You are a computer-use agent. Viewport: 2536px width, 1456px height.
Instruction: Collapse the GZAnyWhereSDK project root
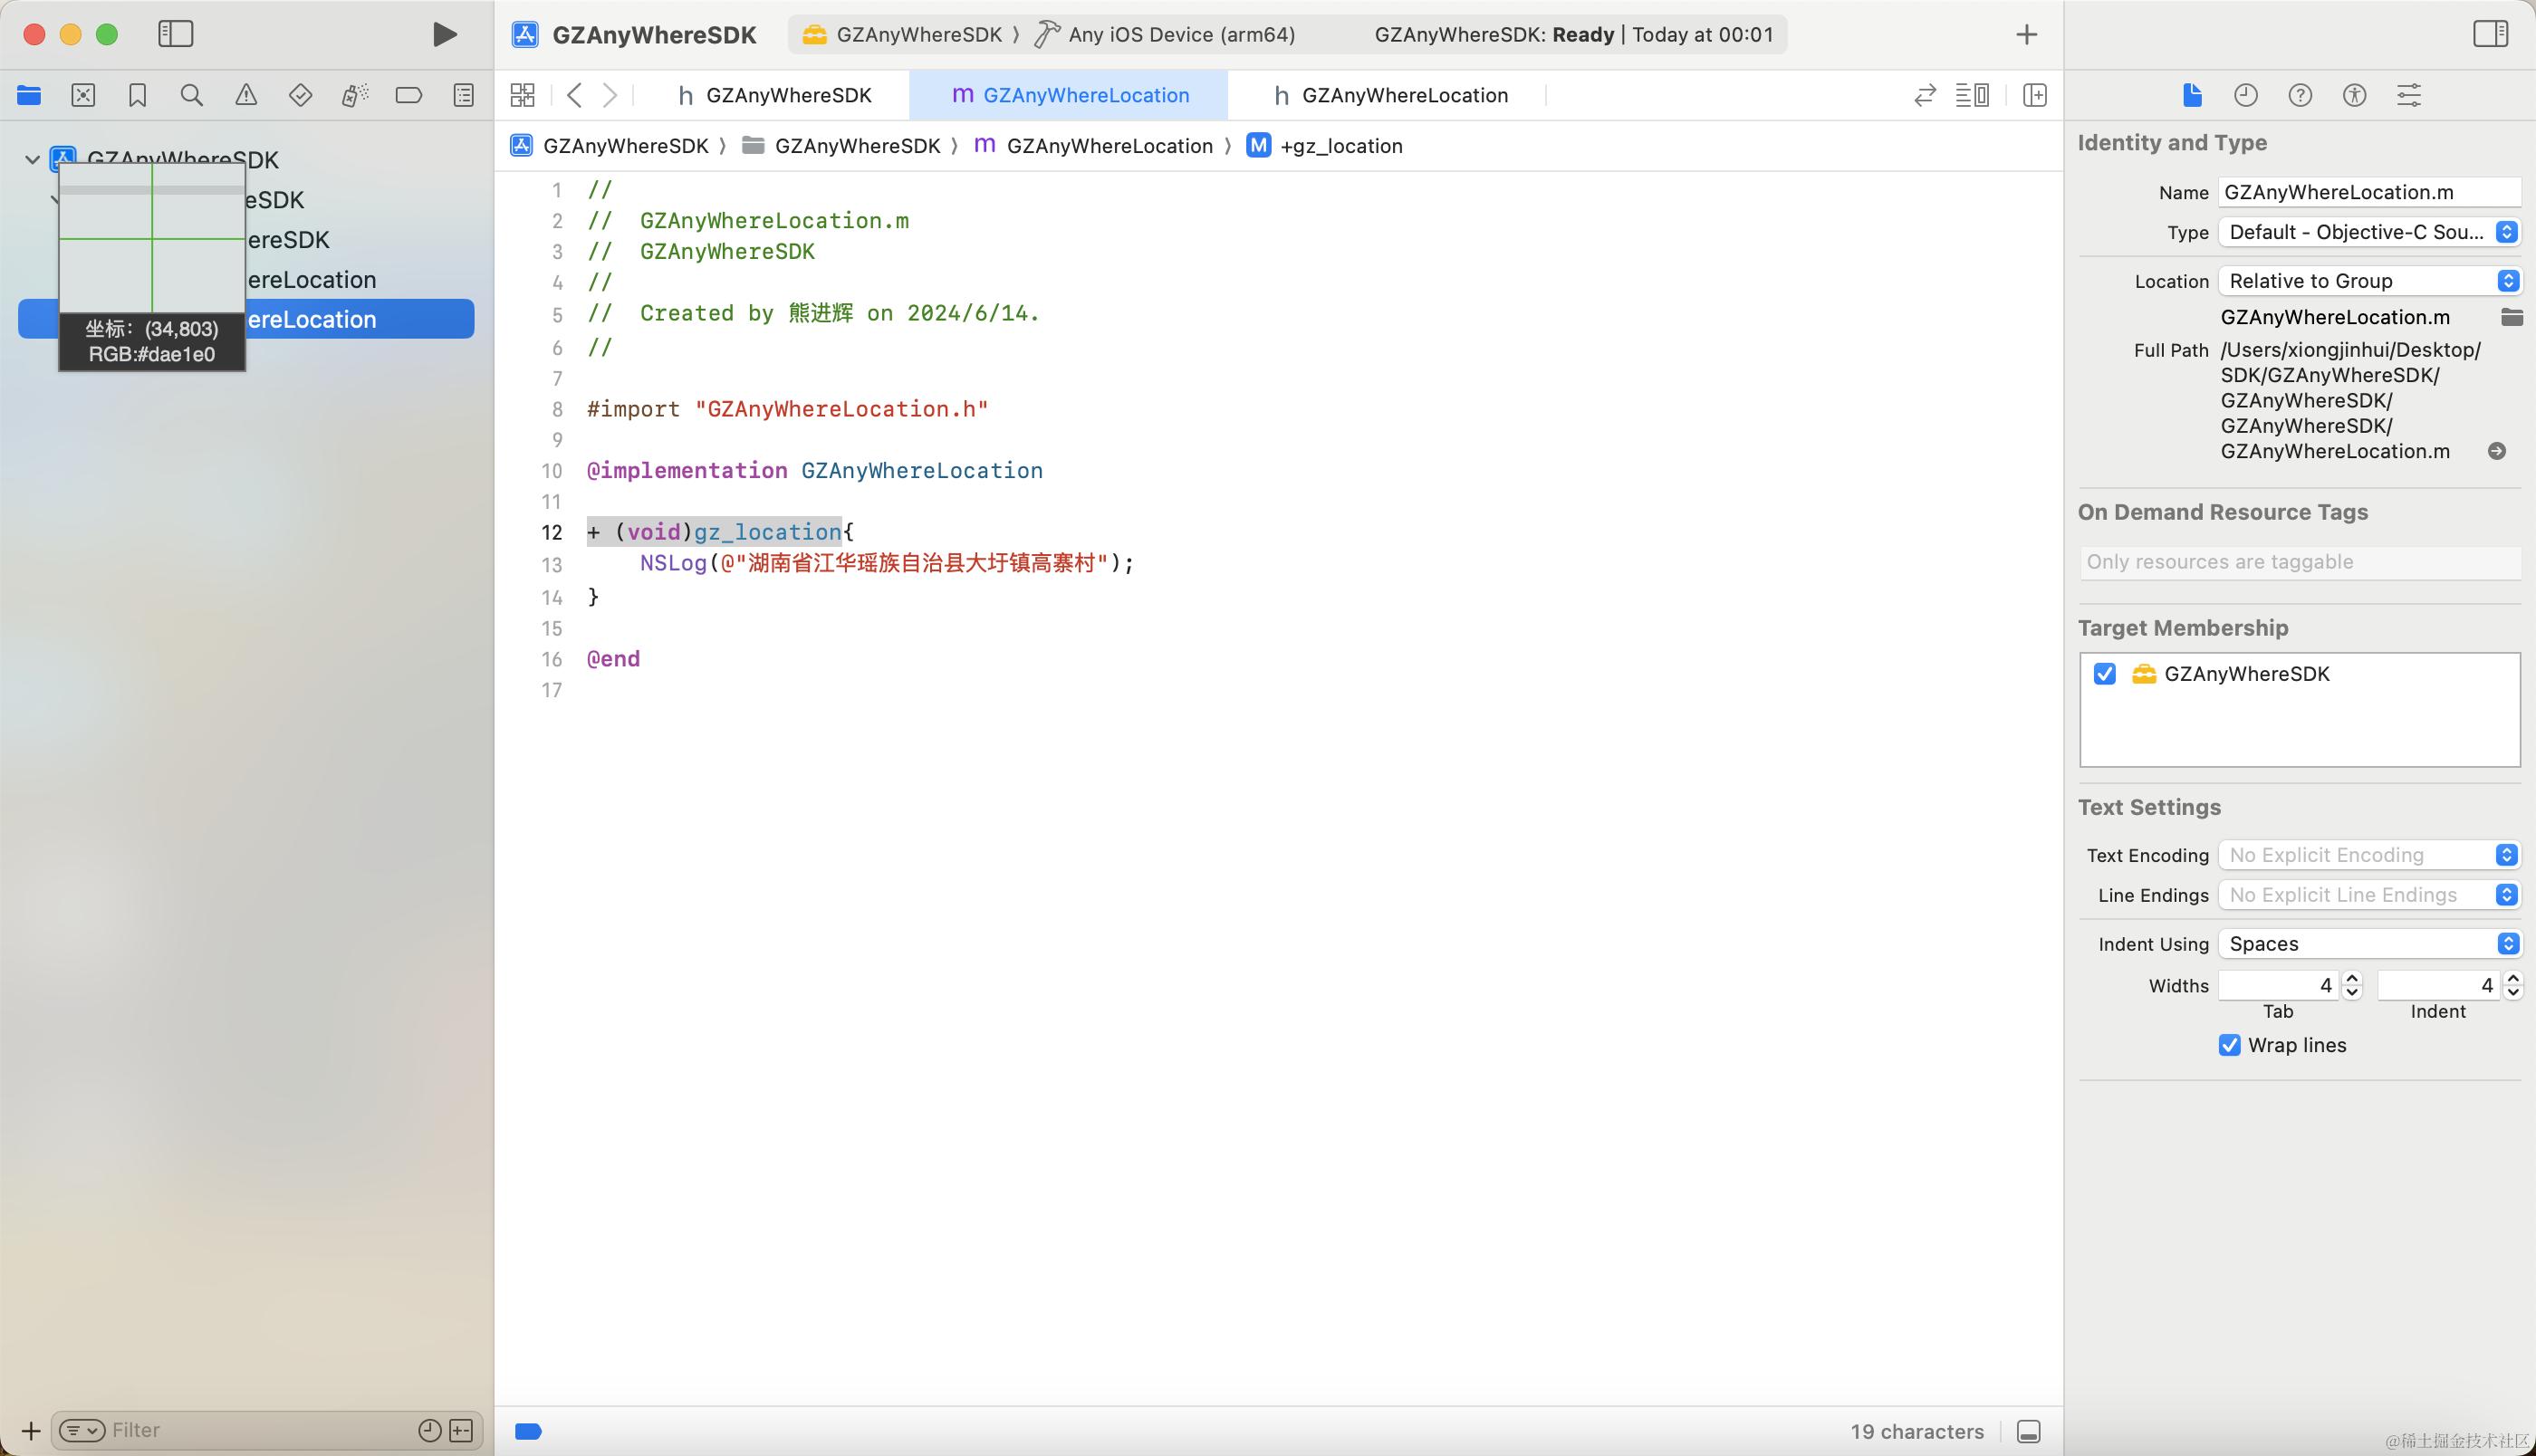coord(32,159)
